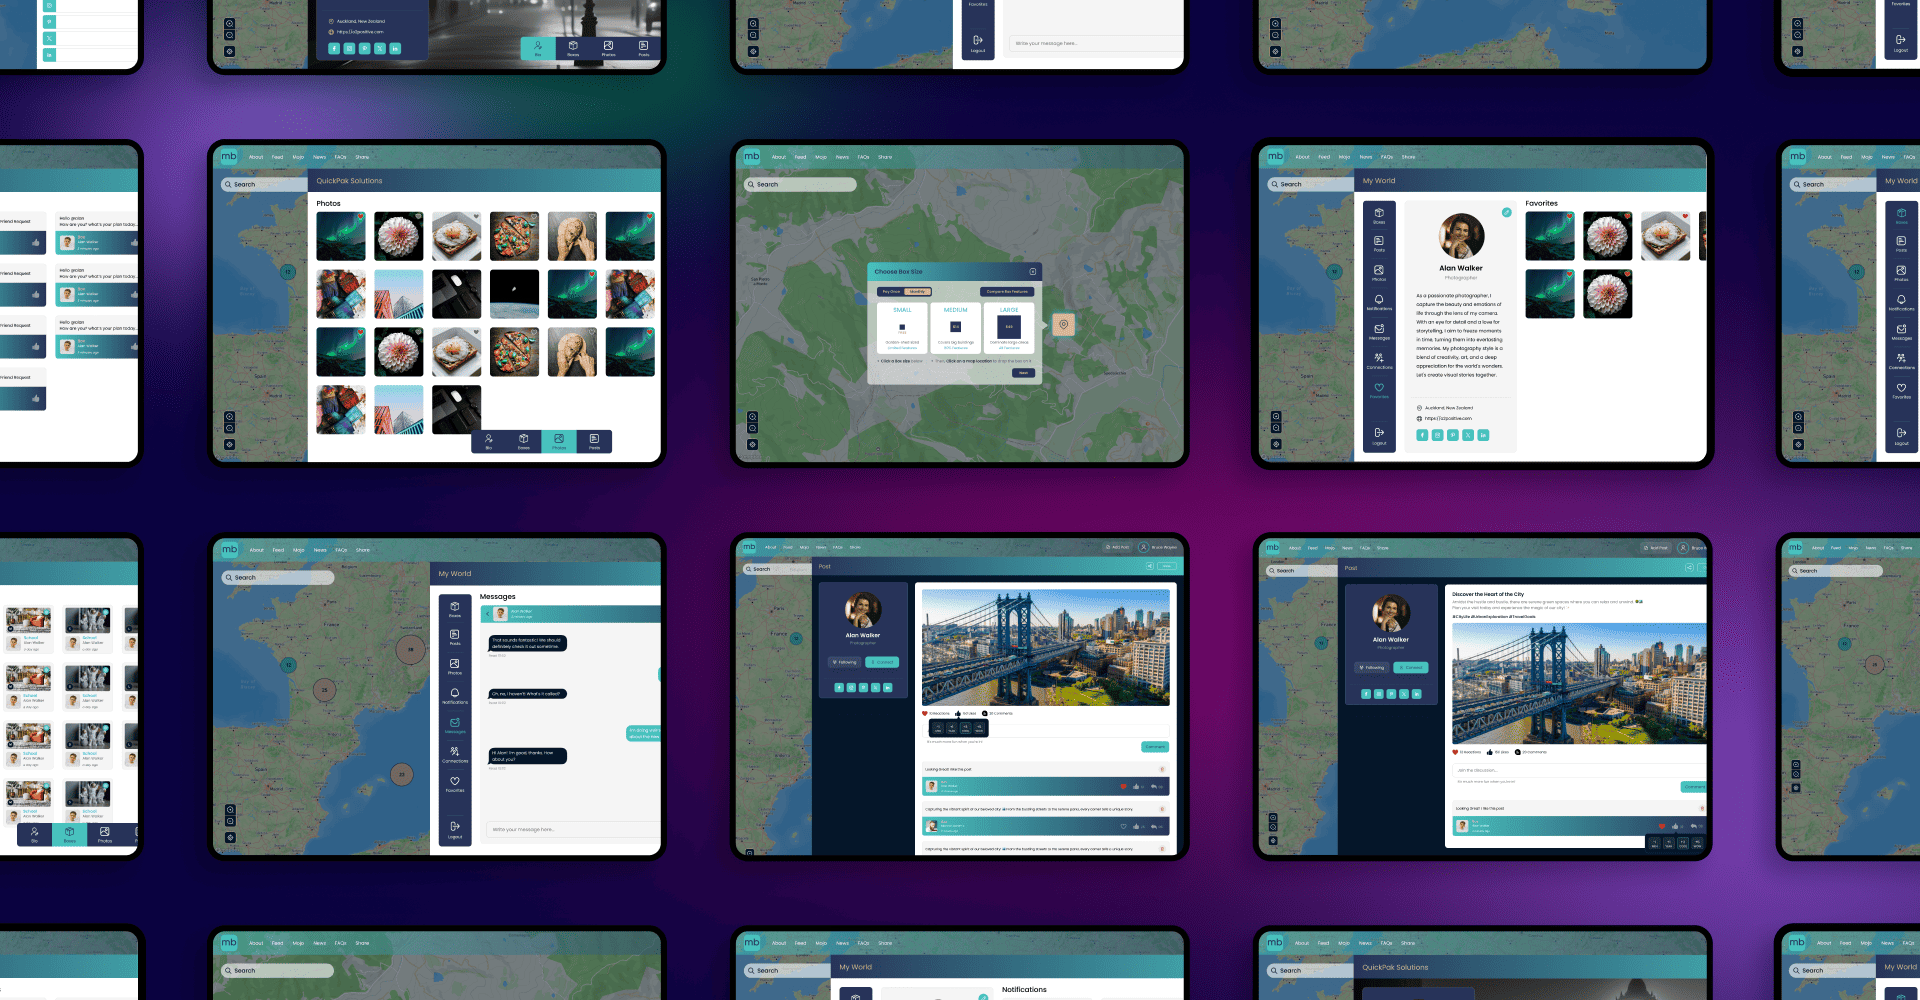Screen dimensions: 1920x1000
Task: Click the Logout icon in the Favorites screen sidebar
Action: click(1379, 435)
